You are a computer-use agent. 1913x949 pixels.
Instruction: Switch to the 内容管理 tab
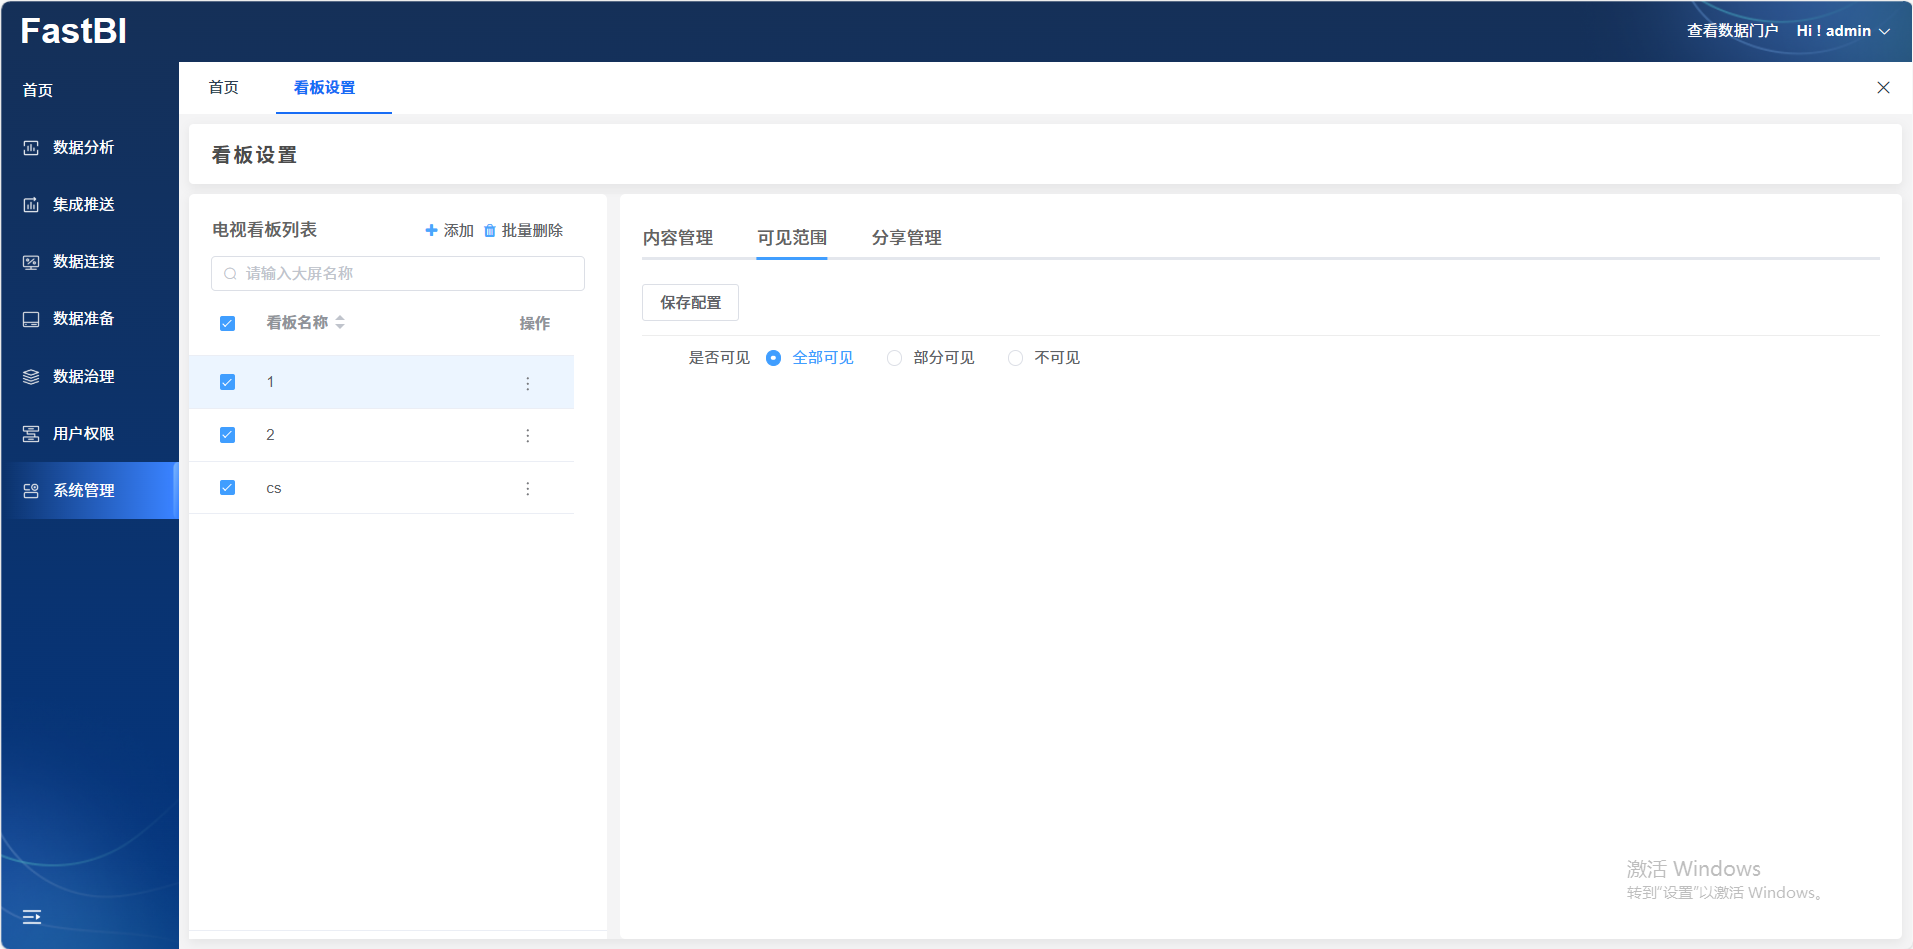pyautogui.click(x=678, y=238)
